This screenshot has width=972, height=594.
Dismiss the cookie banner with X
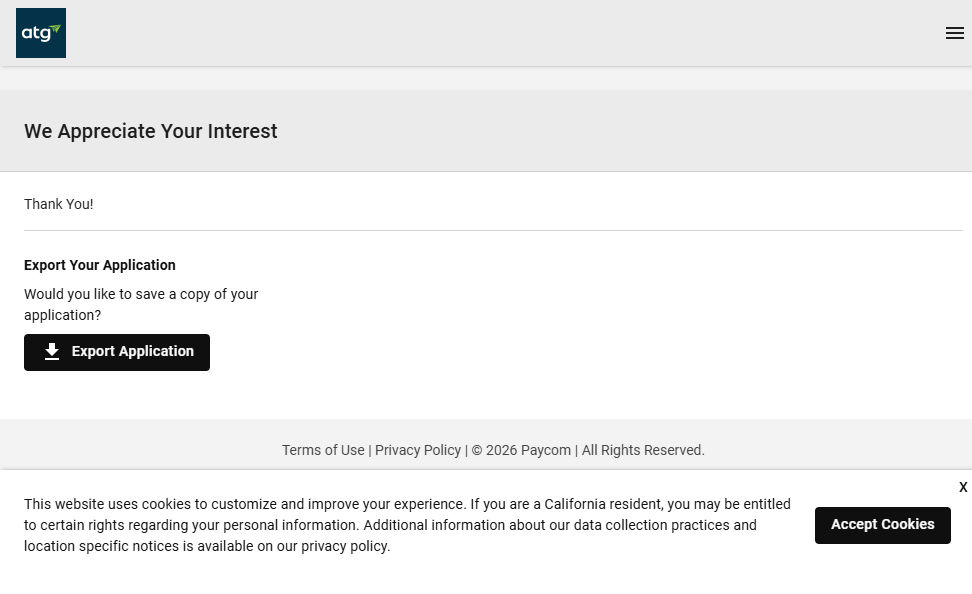point(963,487)
